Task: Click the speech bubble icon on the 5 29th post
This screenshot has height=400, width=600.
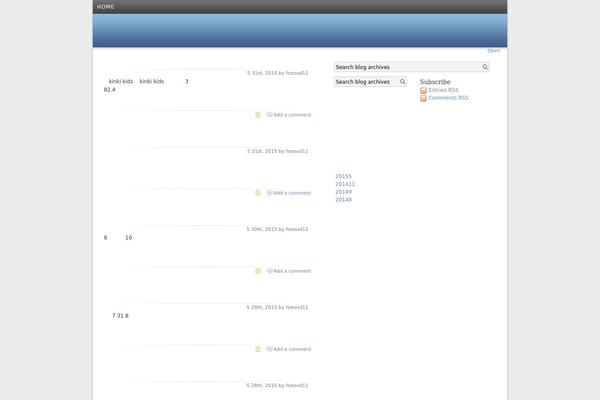Action: 269,349
